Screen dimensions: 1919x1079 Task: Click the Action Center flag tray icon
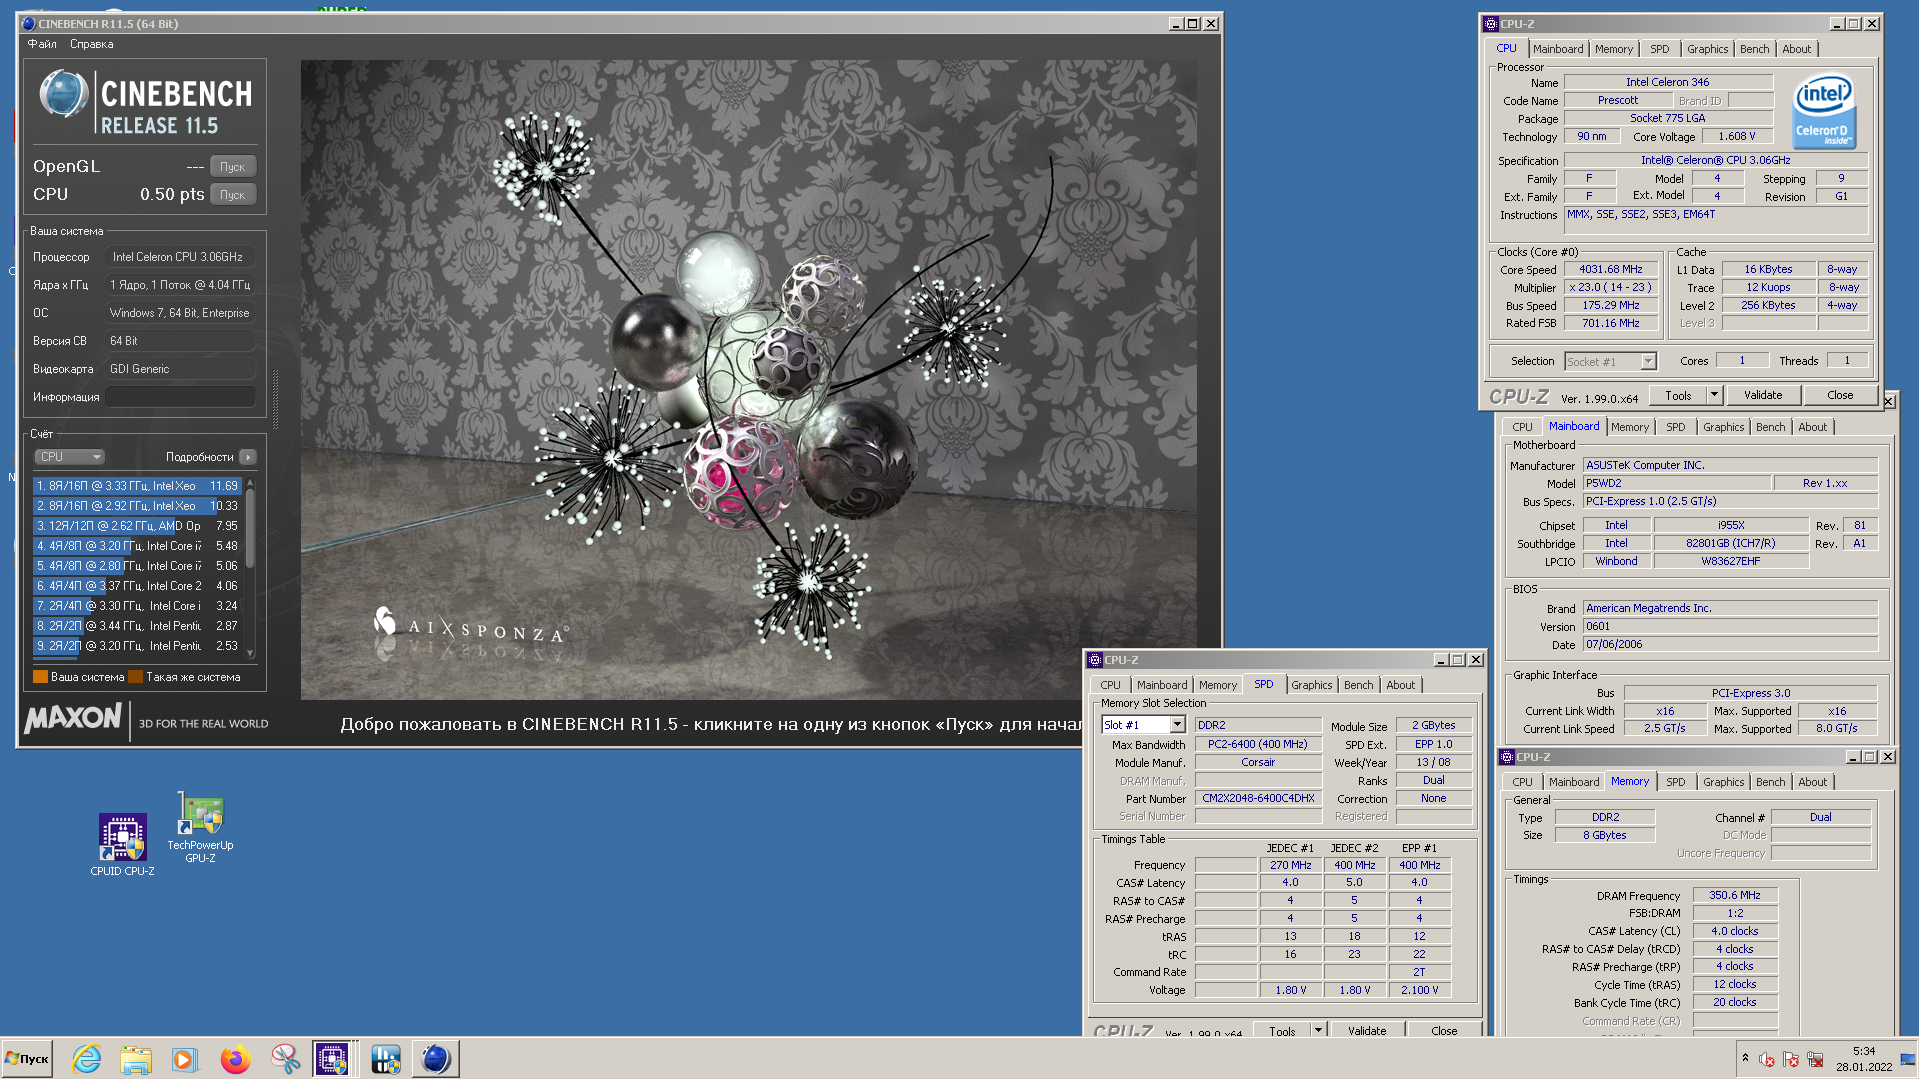click(x=1790, y=1059)
